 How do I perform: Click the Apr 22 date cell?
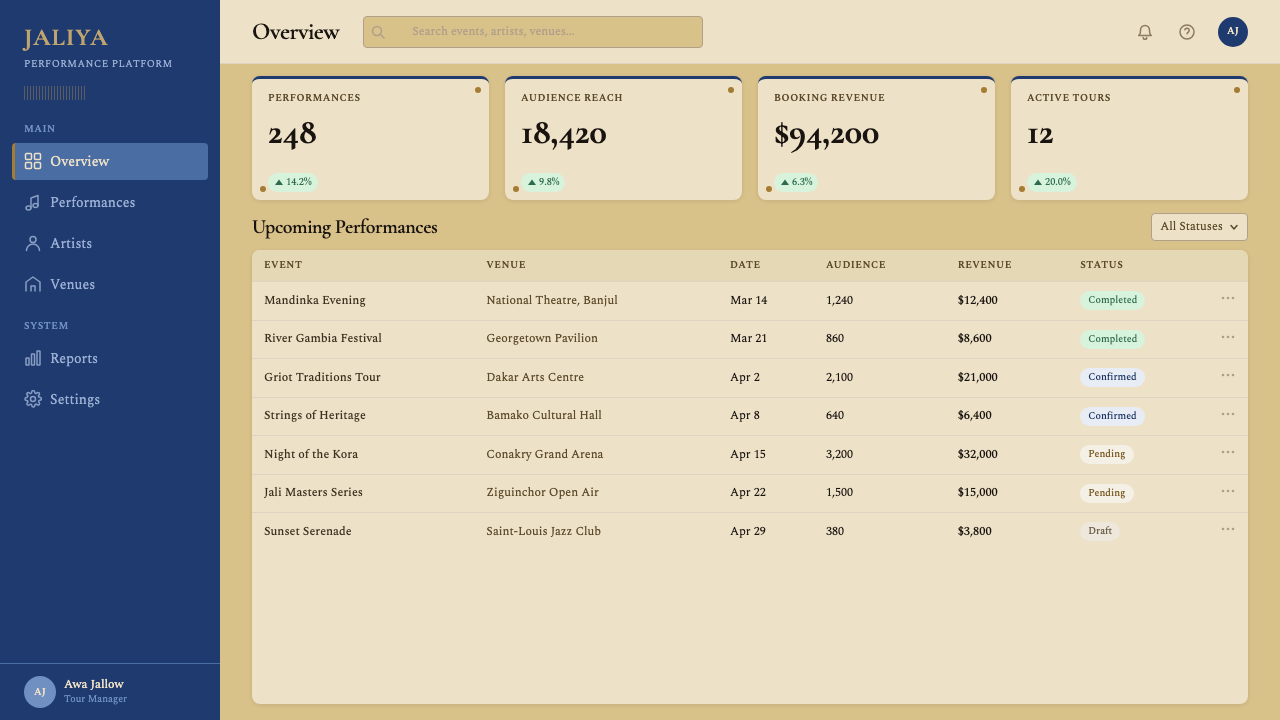point(748,492)
